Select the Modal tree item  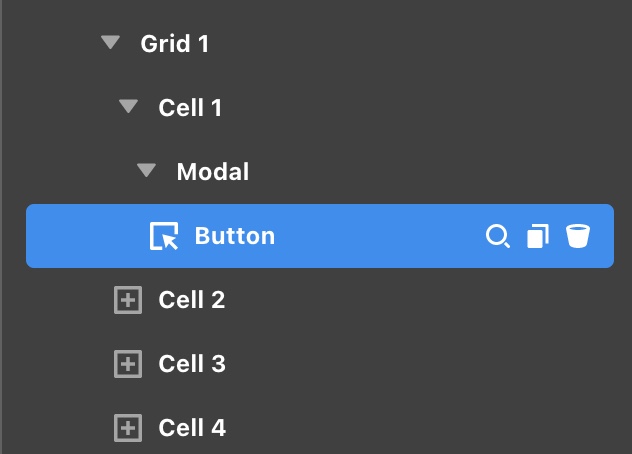pos(212,171)
